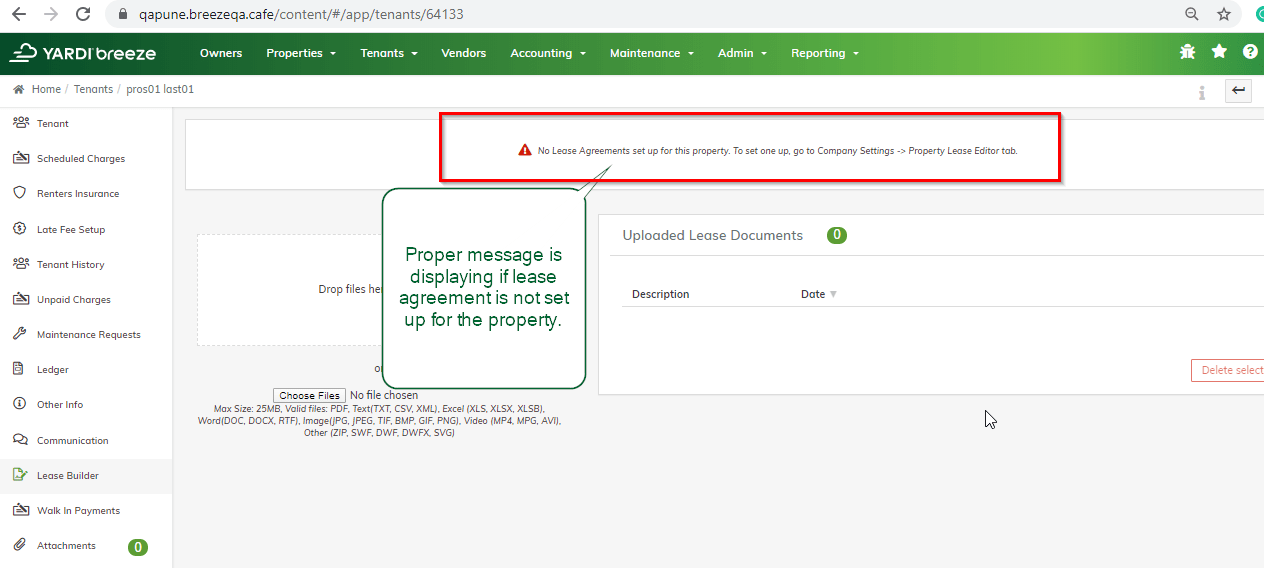Click the Tenants breadcrumb link
Viewport: 1264px width, 568px height.
click(x=93, y=89)
